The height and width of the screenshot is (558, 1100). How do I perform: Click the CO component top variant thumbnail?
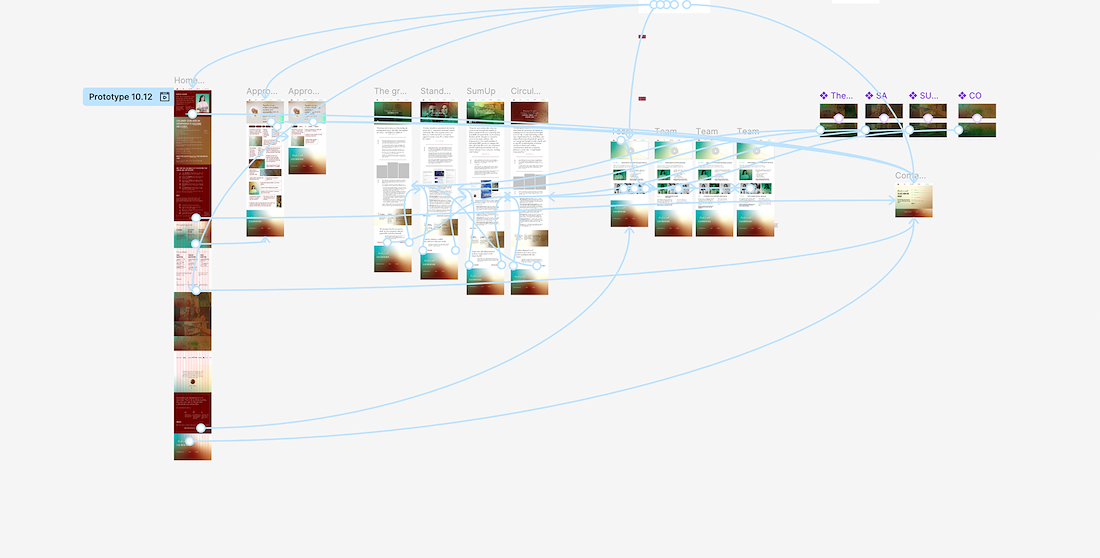977,111
